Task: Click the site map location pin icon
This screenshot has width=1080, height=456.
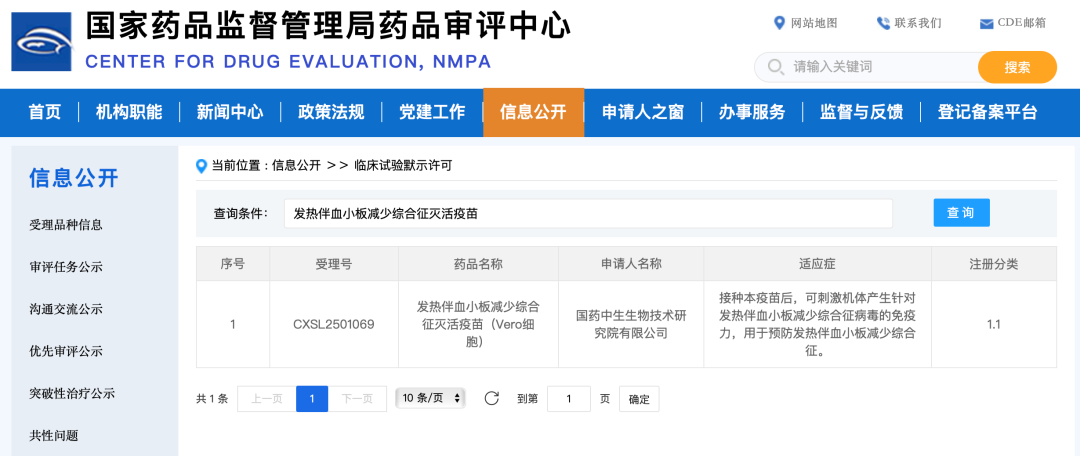Action: 780,23
